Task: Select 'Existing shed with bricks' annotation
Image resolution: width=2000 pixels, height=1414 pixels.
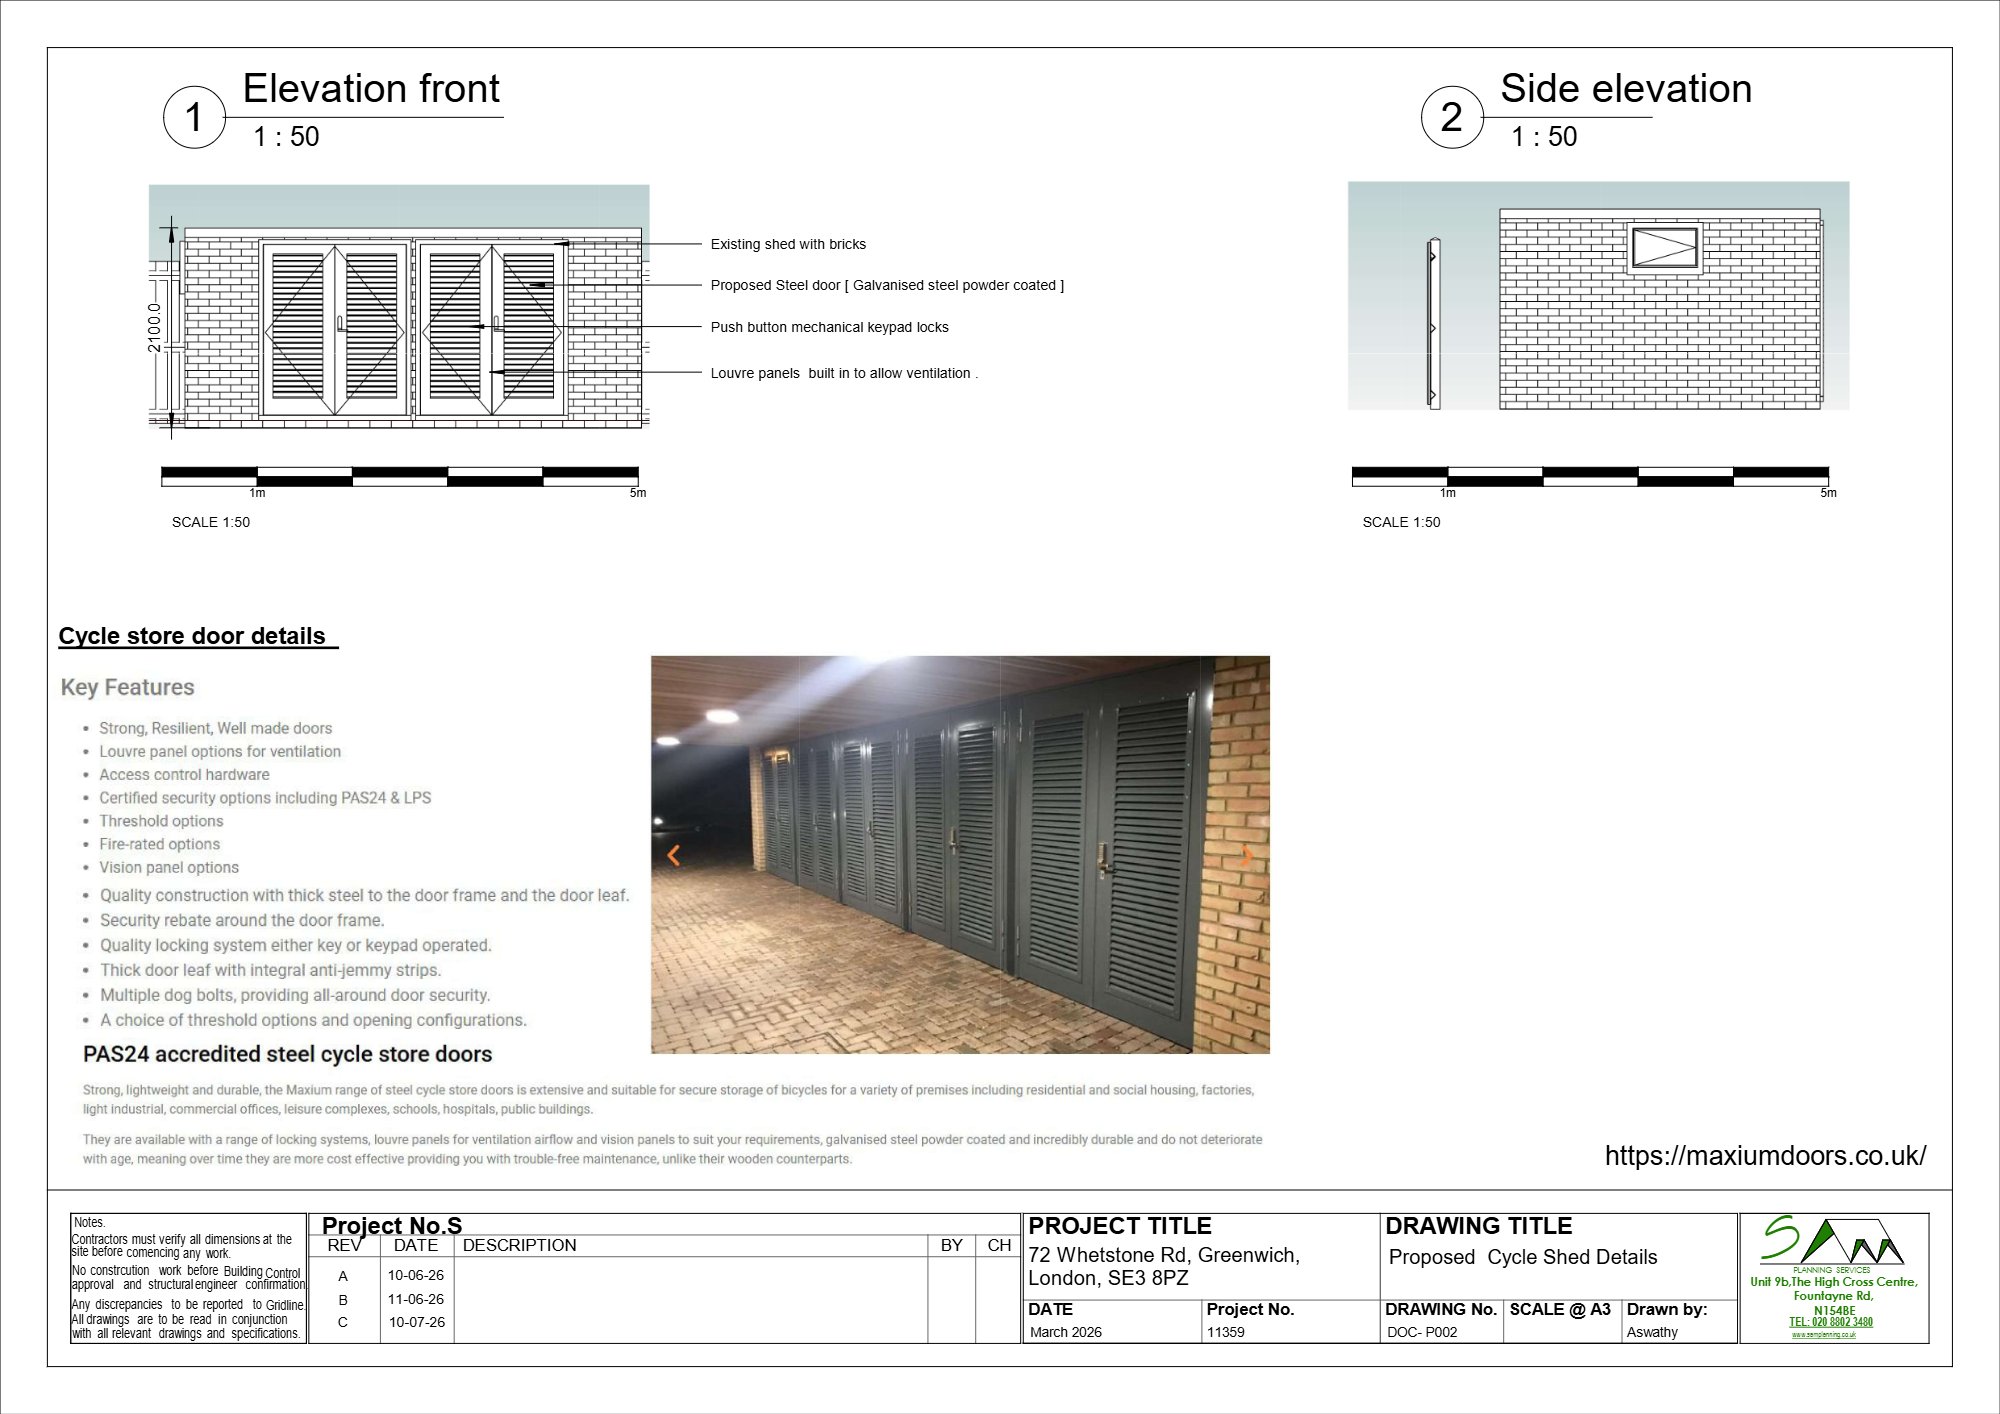Action: pos(788,244)
